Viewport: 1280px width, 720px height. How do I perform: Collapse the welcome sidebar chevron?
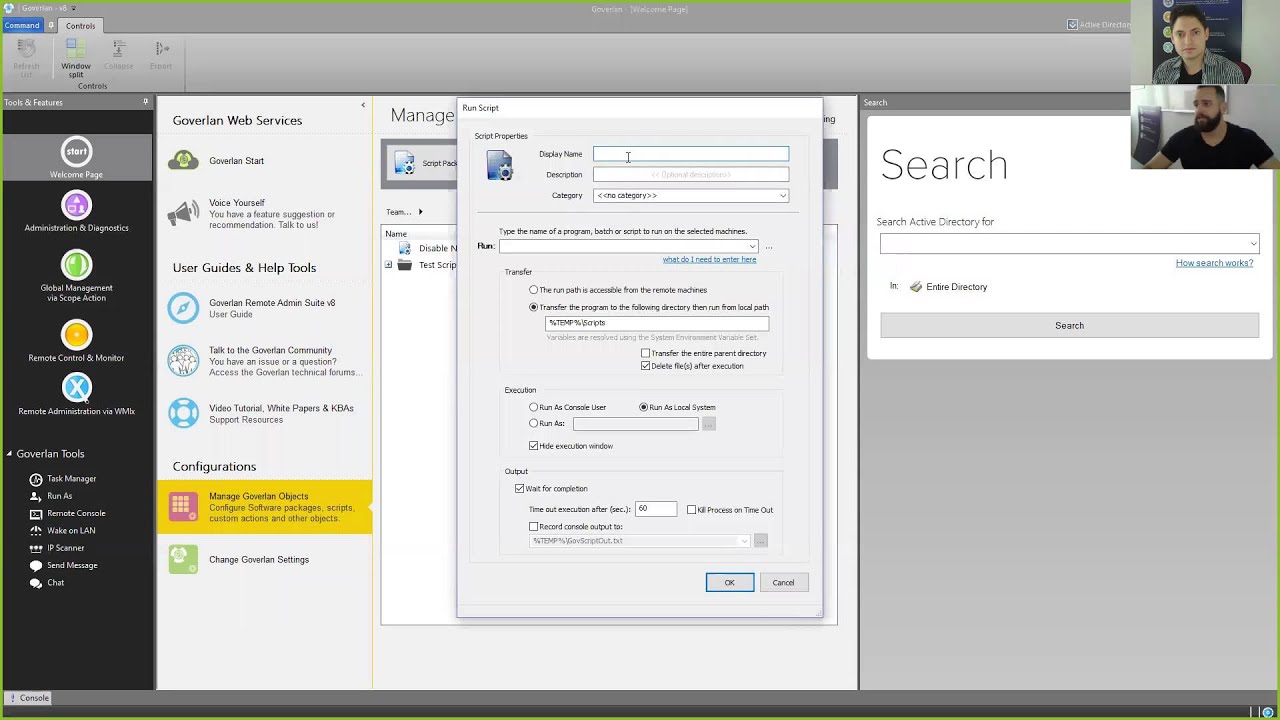coord(363,105)
